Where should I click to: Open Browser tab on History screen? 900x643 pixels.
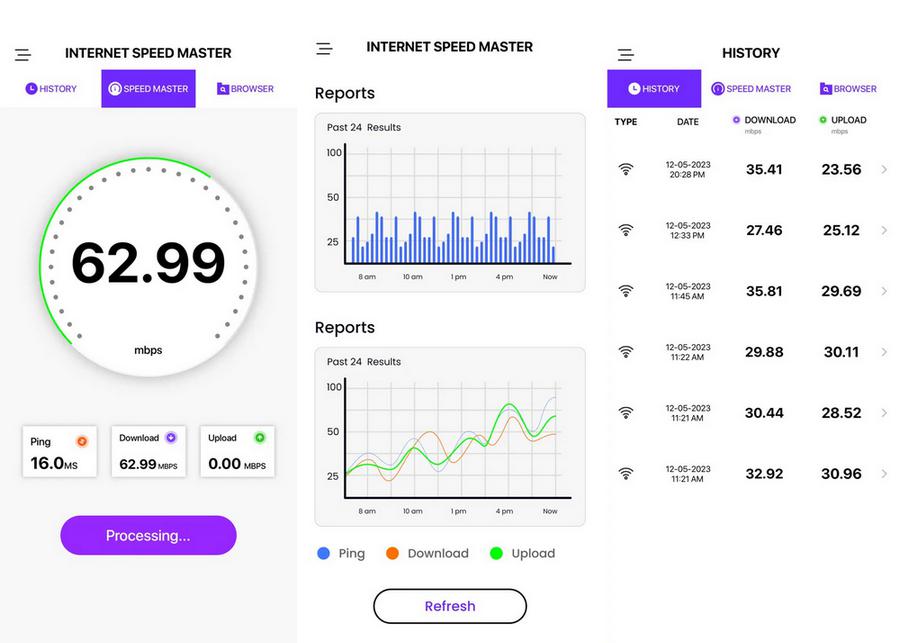tap(848, 88)
